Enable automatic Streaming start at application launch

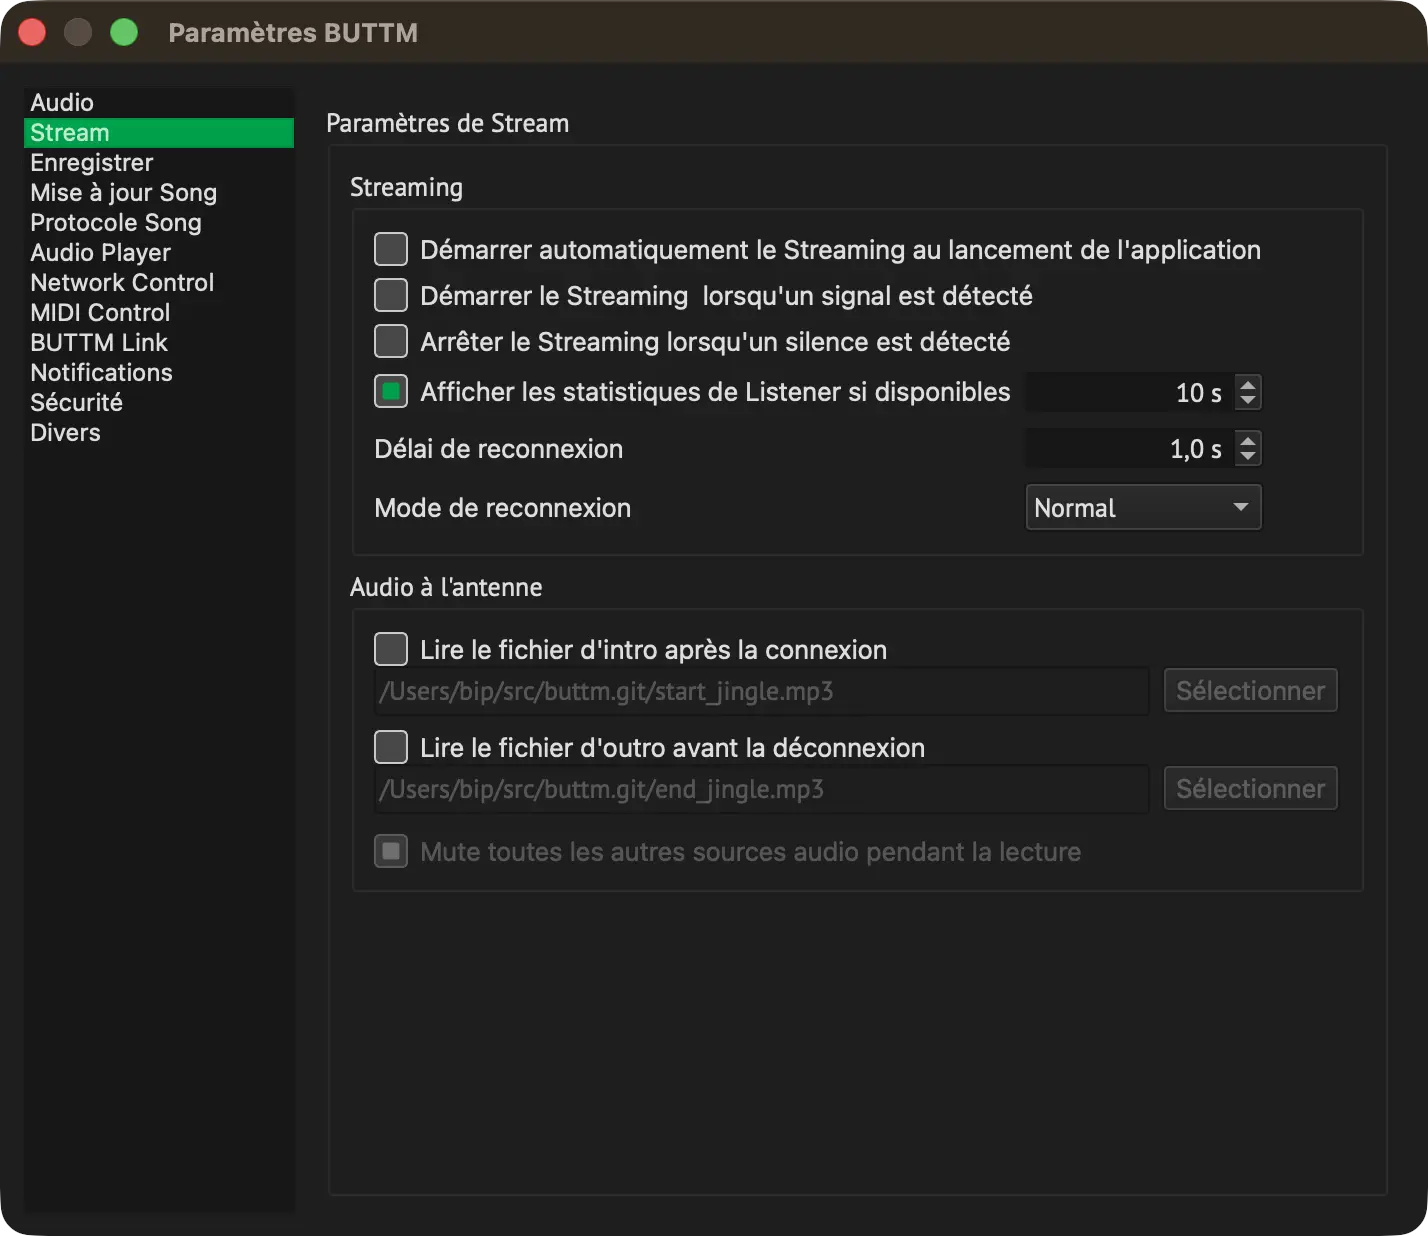coord(391,249)
